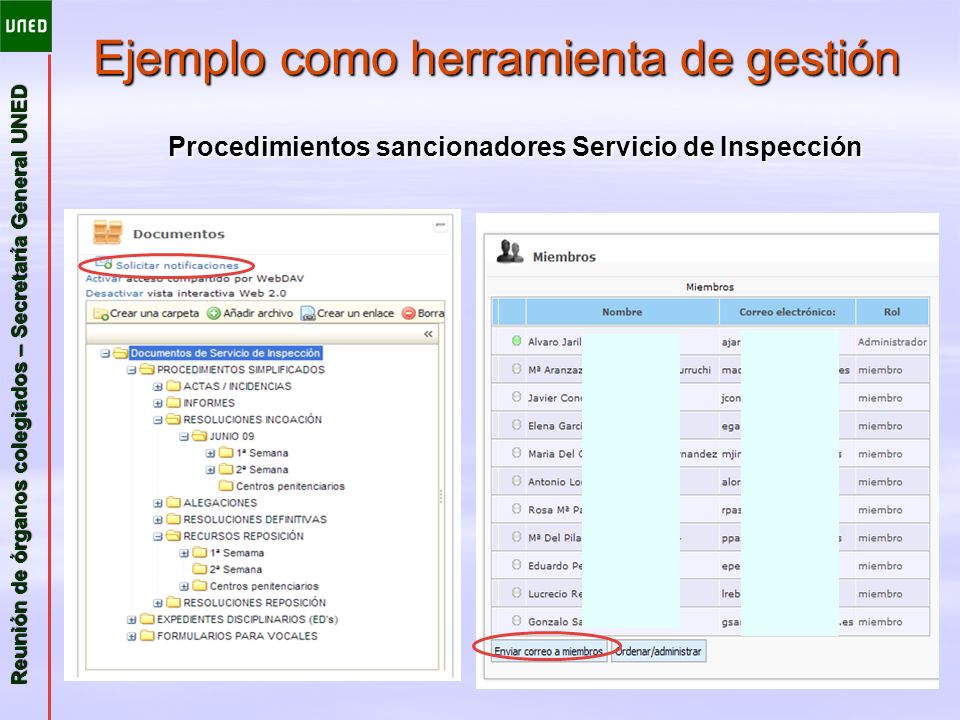
Task: Expand FORMULARIOS PARA VOCALES node
Action: 131,636
